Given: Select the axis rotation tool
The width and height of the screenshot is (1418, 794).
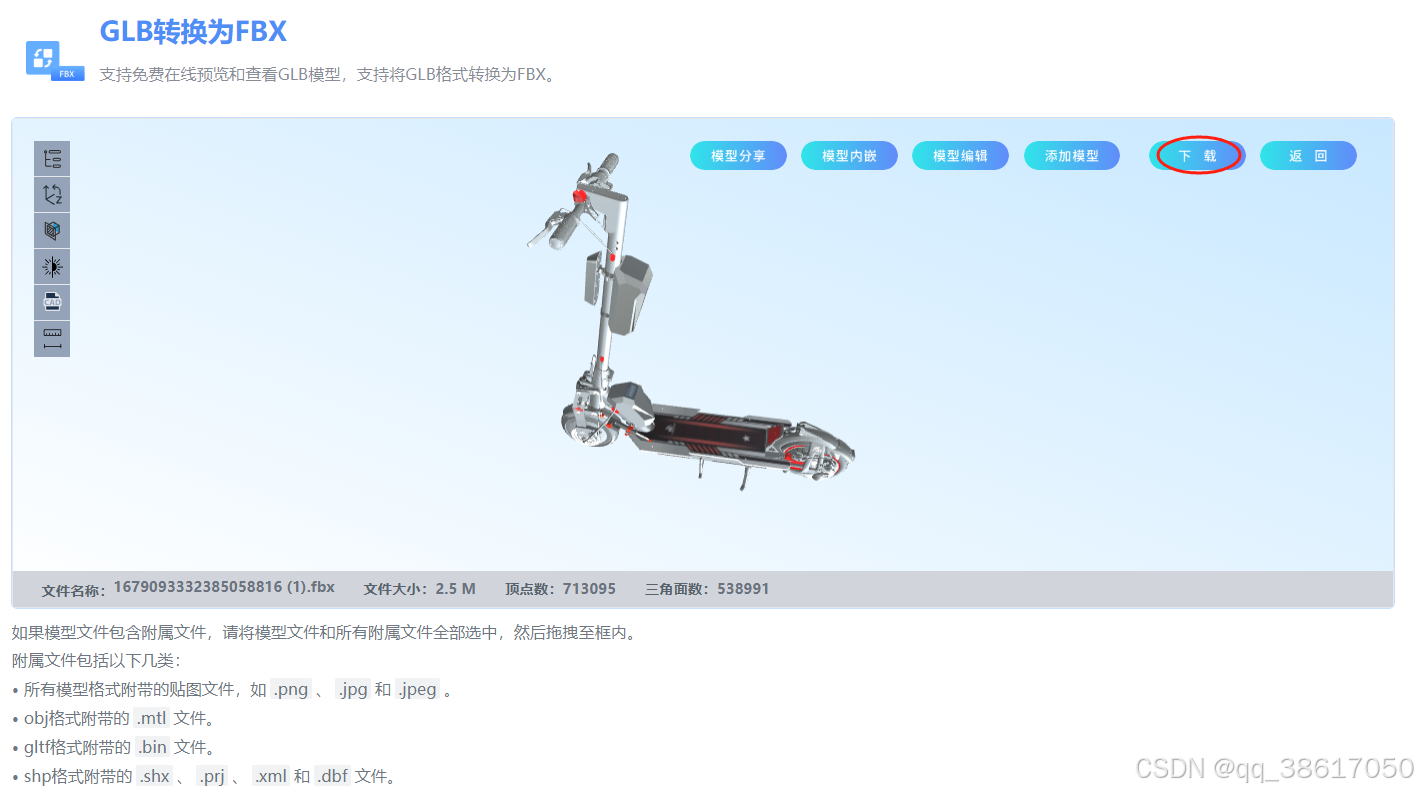Looking at the screenshot, I should click(x=51, y=194).
